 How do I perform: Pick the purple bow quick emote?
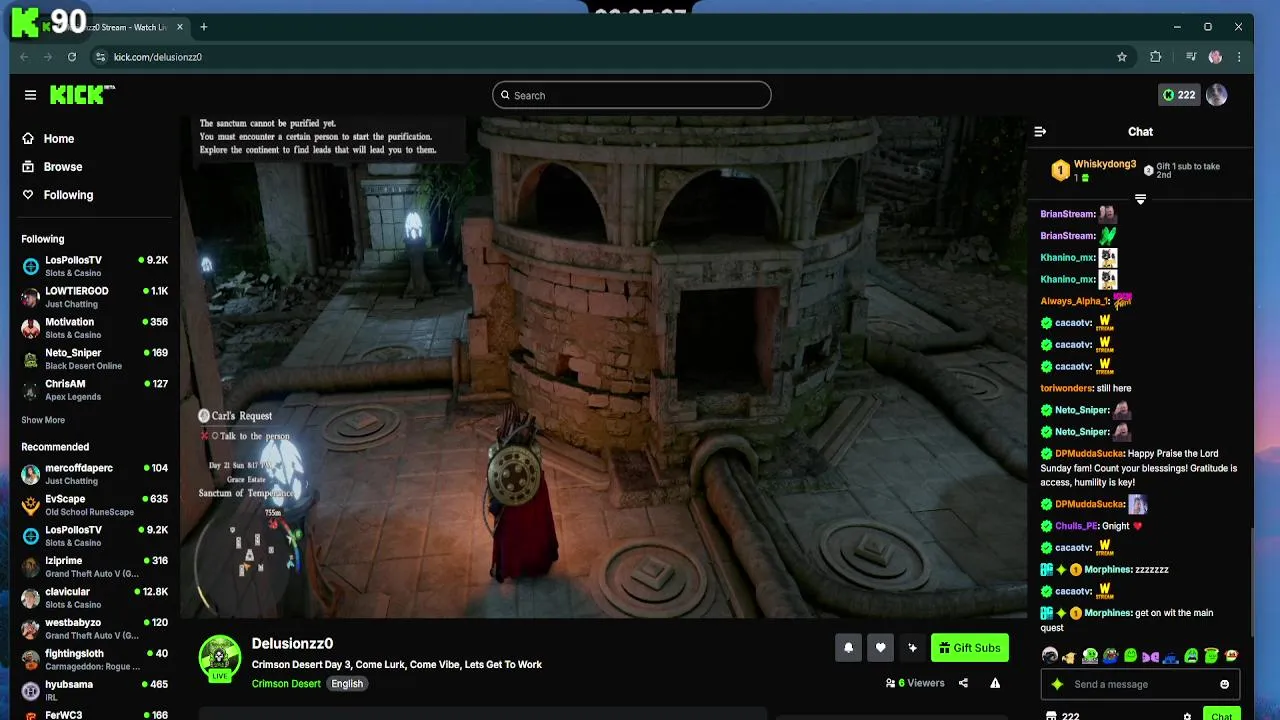(x=1150, y=656)
